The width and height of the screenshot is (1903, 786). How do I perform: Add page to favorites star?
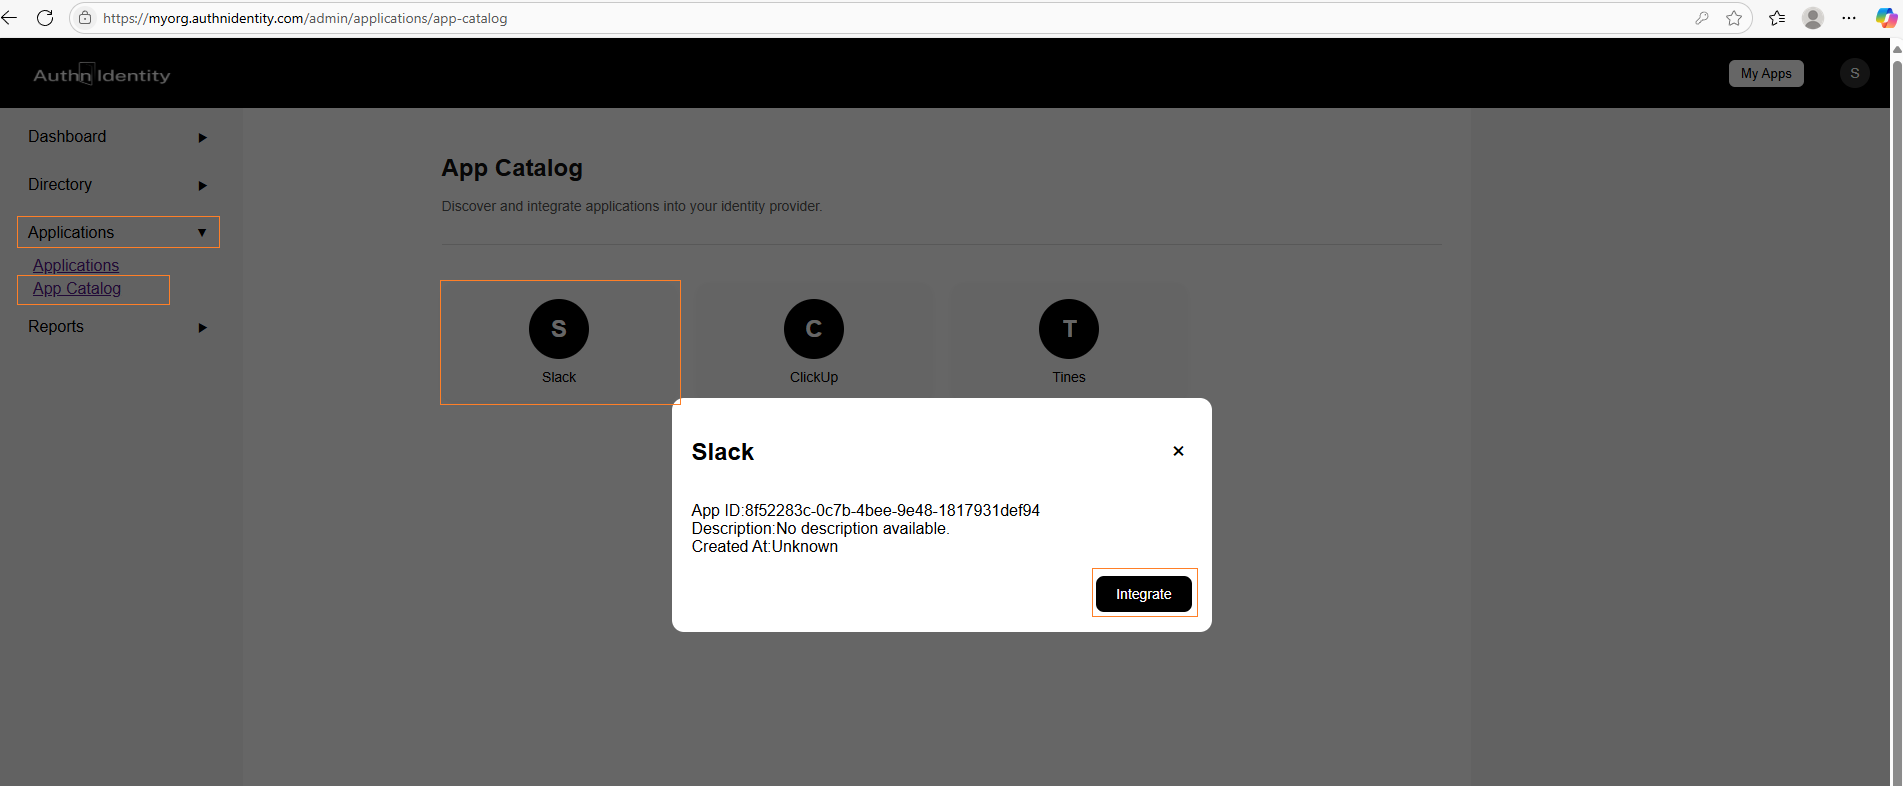pos(1734,18)
